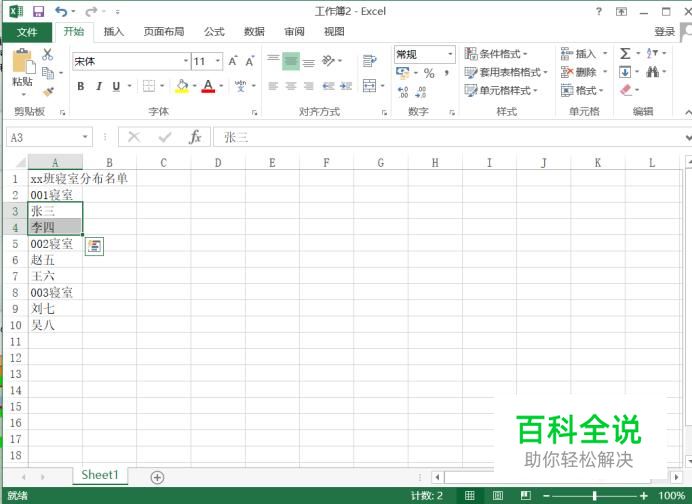Save the workbook with the floppy icon
Screen dimensions: 692x504
pyautogui.click(x=38, y=11)
